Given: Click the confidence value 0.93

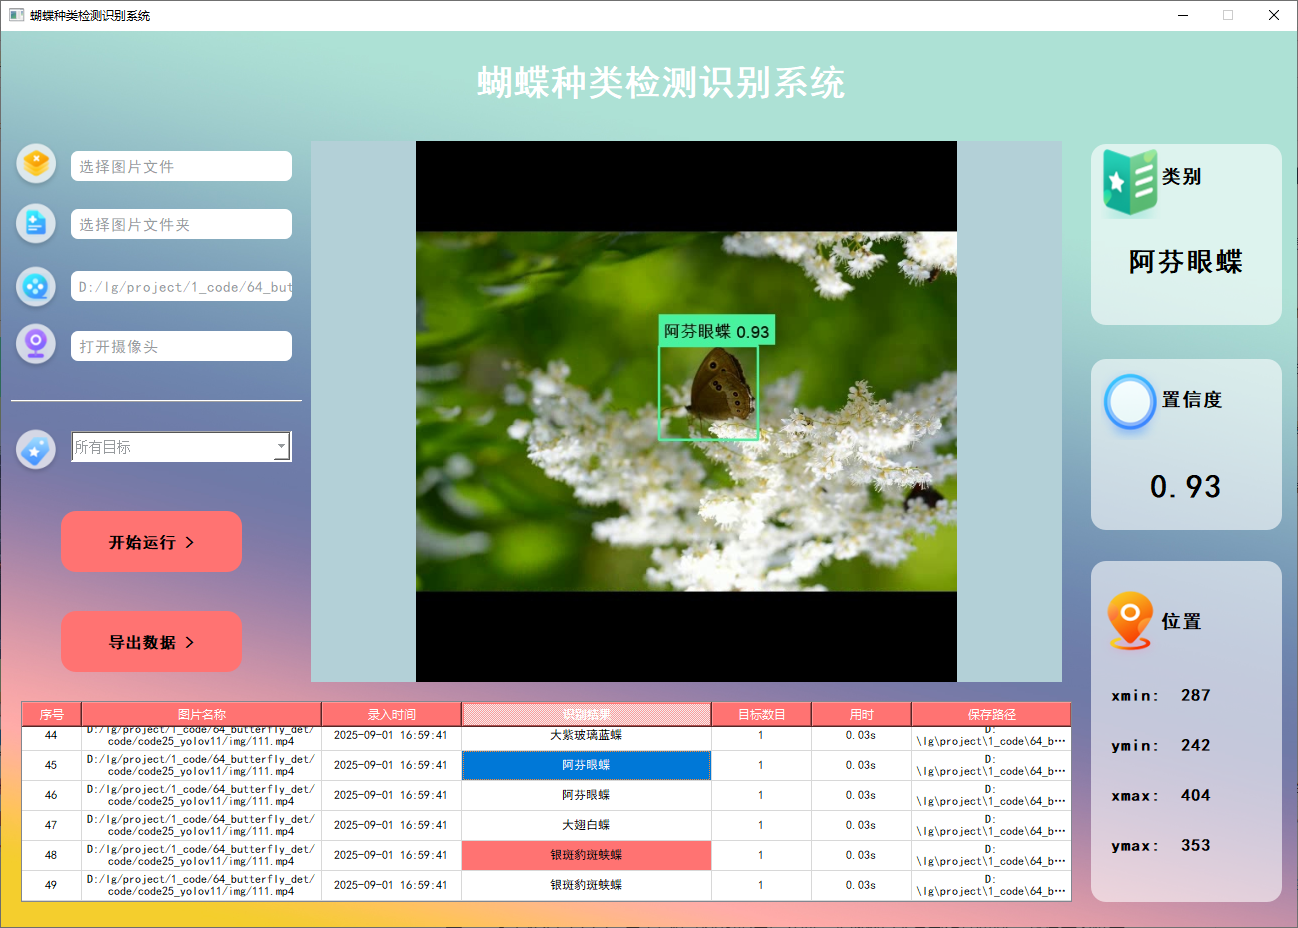Looking at the screenshot, I should tap(1185, 487).
